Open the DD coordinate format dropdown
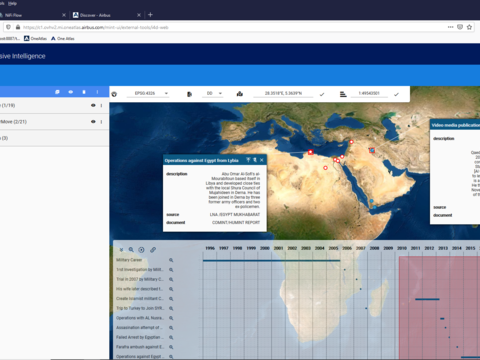The width and height of the screenshot is (480, 360). (x=212, y=94)
